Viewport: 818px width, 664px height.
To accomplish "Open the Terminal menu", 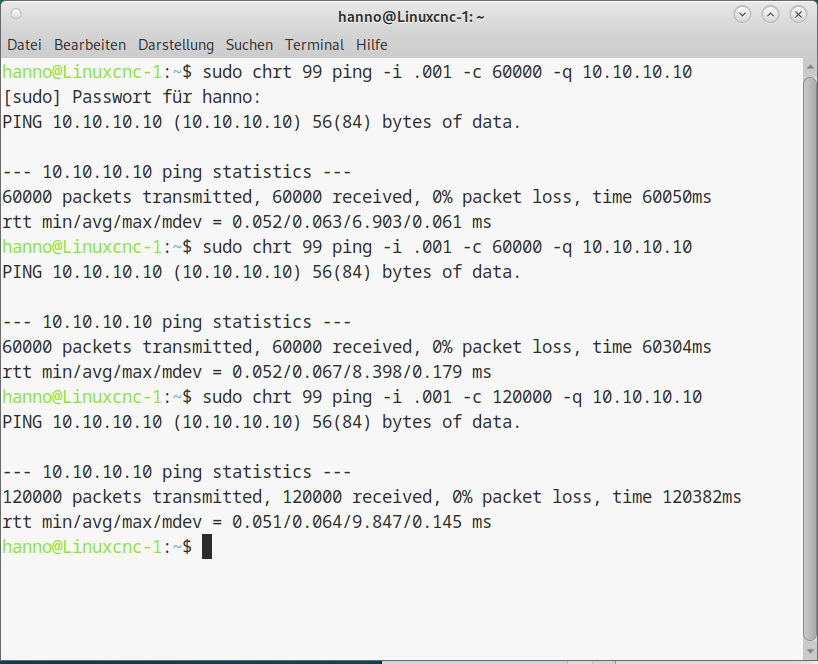I will (x=314, y=45).
